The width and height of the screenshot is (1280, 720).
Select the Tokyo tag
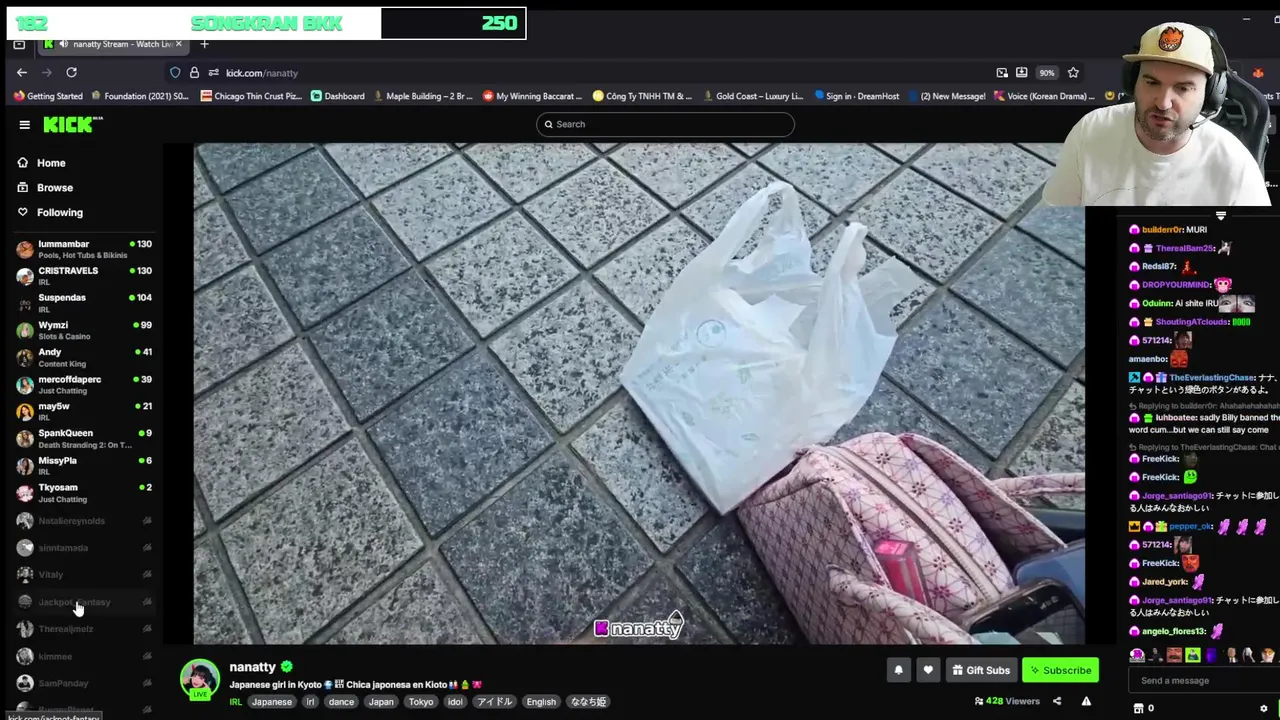tap(421, 702)
